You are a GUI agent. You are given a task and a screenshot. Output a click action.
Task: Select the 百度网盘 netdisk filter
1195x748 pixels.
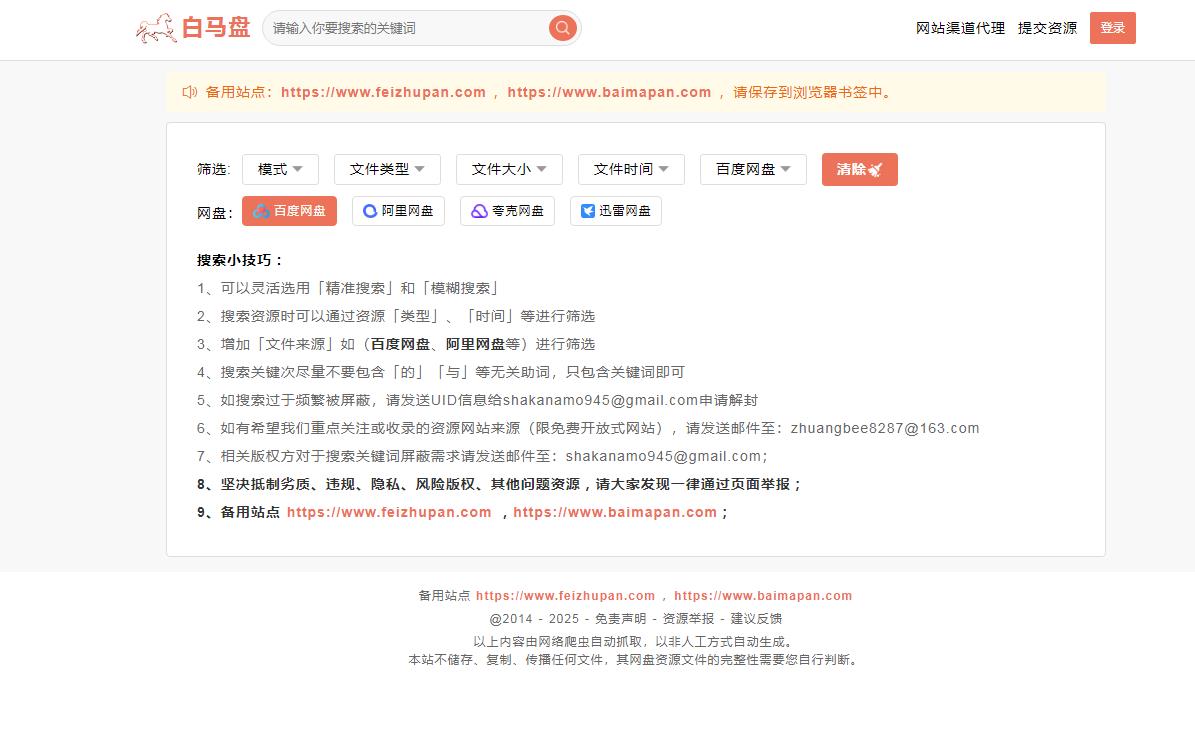(289, 211)
